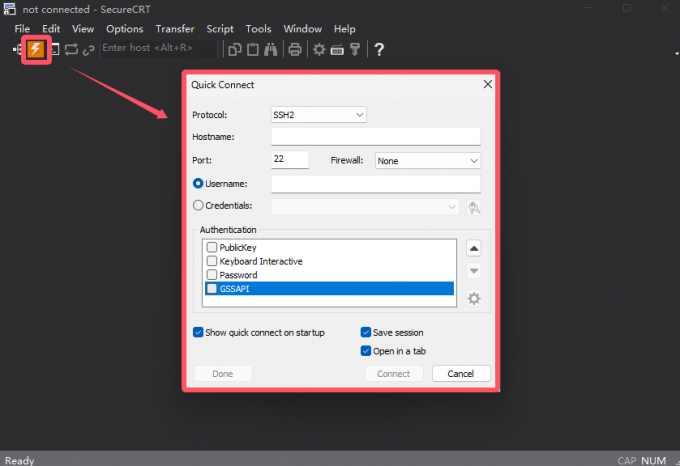Click the Copy toolbar icon
This screenshot has height=466, width=680.
(235, 49)
